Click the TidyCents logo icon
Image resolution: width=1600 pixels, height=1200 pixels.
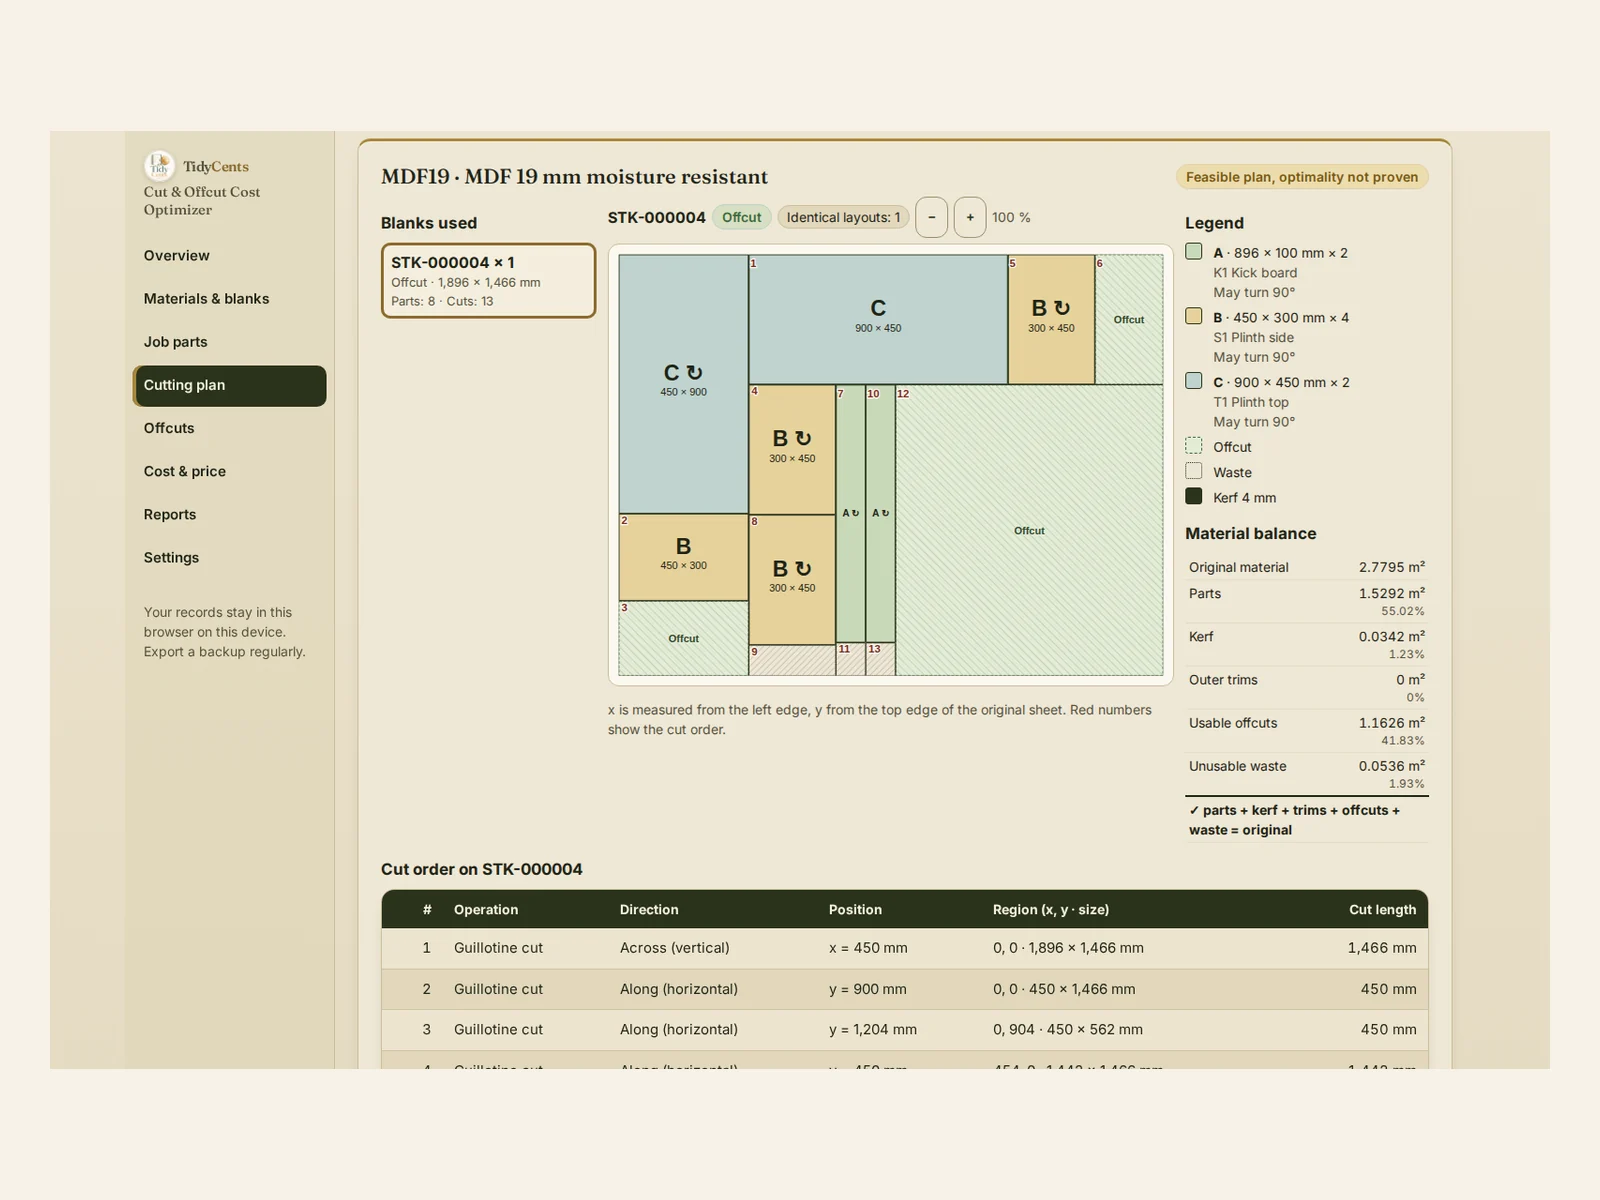point(159,166)
